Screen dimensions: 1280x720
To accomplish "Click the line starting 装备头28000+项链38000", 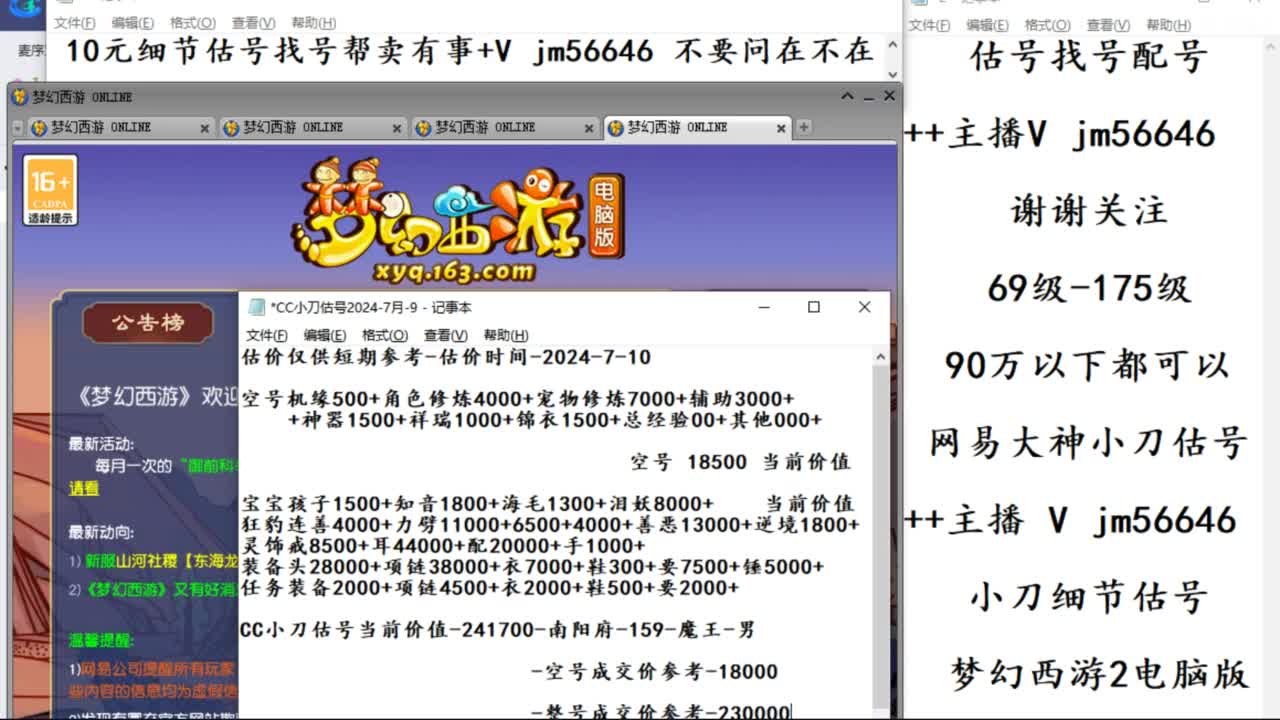I will [x=533, y=566].
